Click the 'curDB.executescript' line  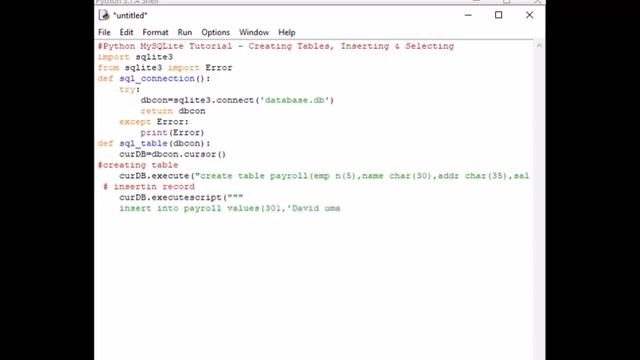(181, 198)
